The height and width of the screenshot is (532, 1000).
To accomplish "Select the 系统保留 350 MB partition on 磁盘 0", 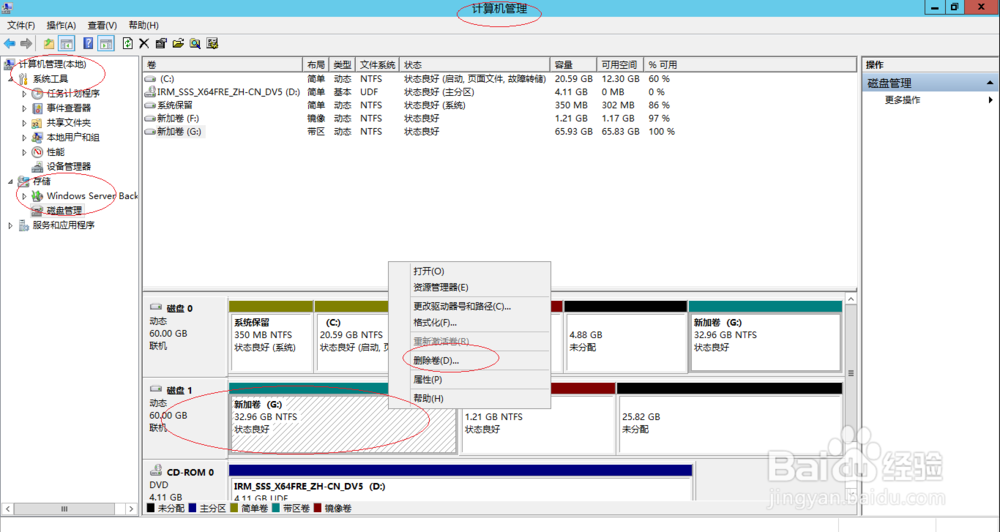I will (271, 336).
